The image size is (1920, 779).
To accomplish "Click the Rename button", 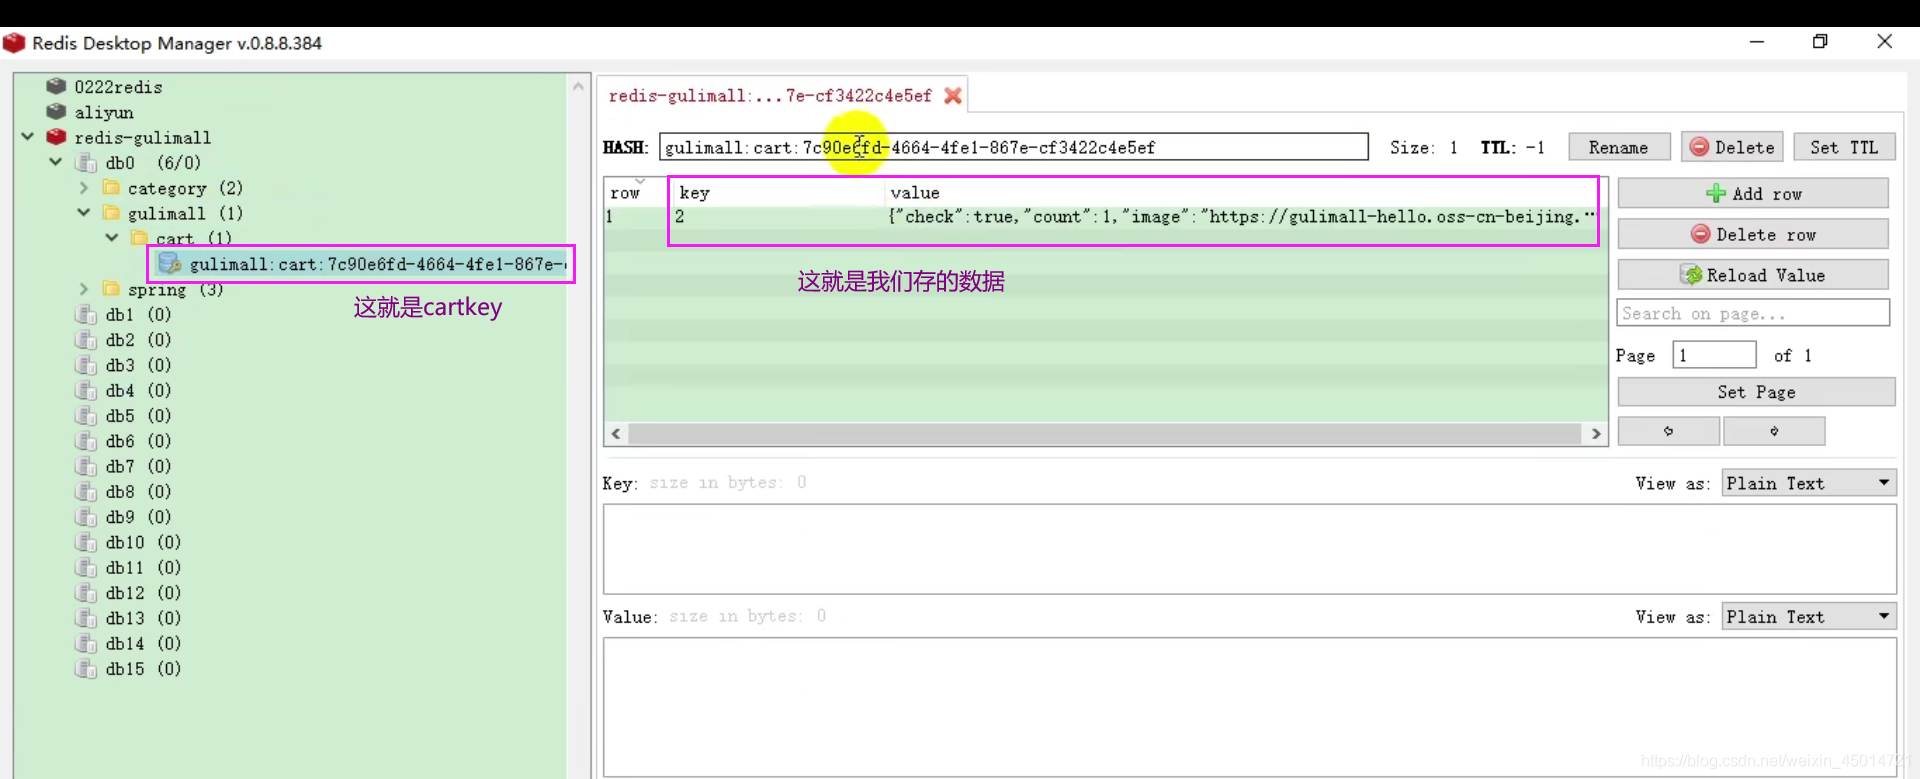I will coord(1619,147).
